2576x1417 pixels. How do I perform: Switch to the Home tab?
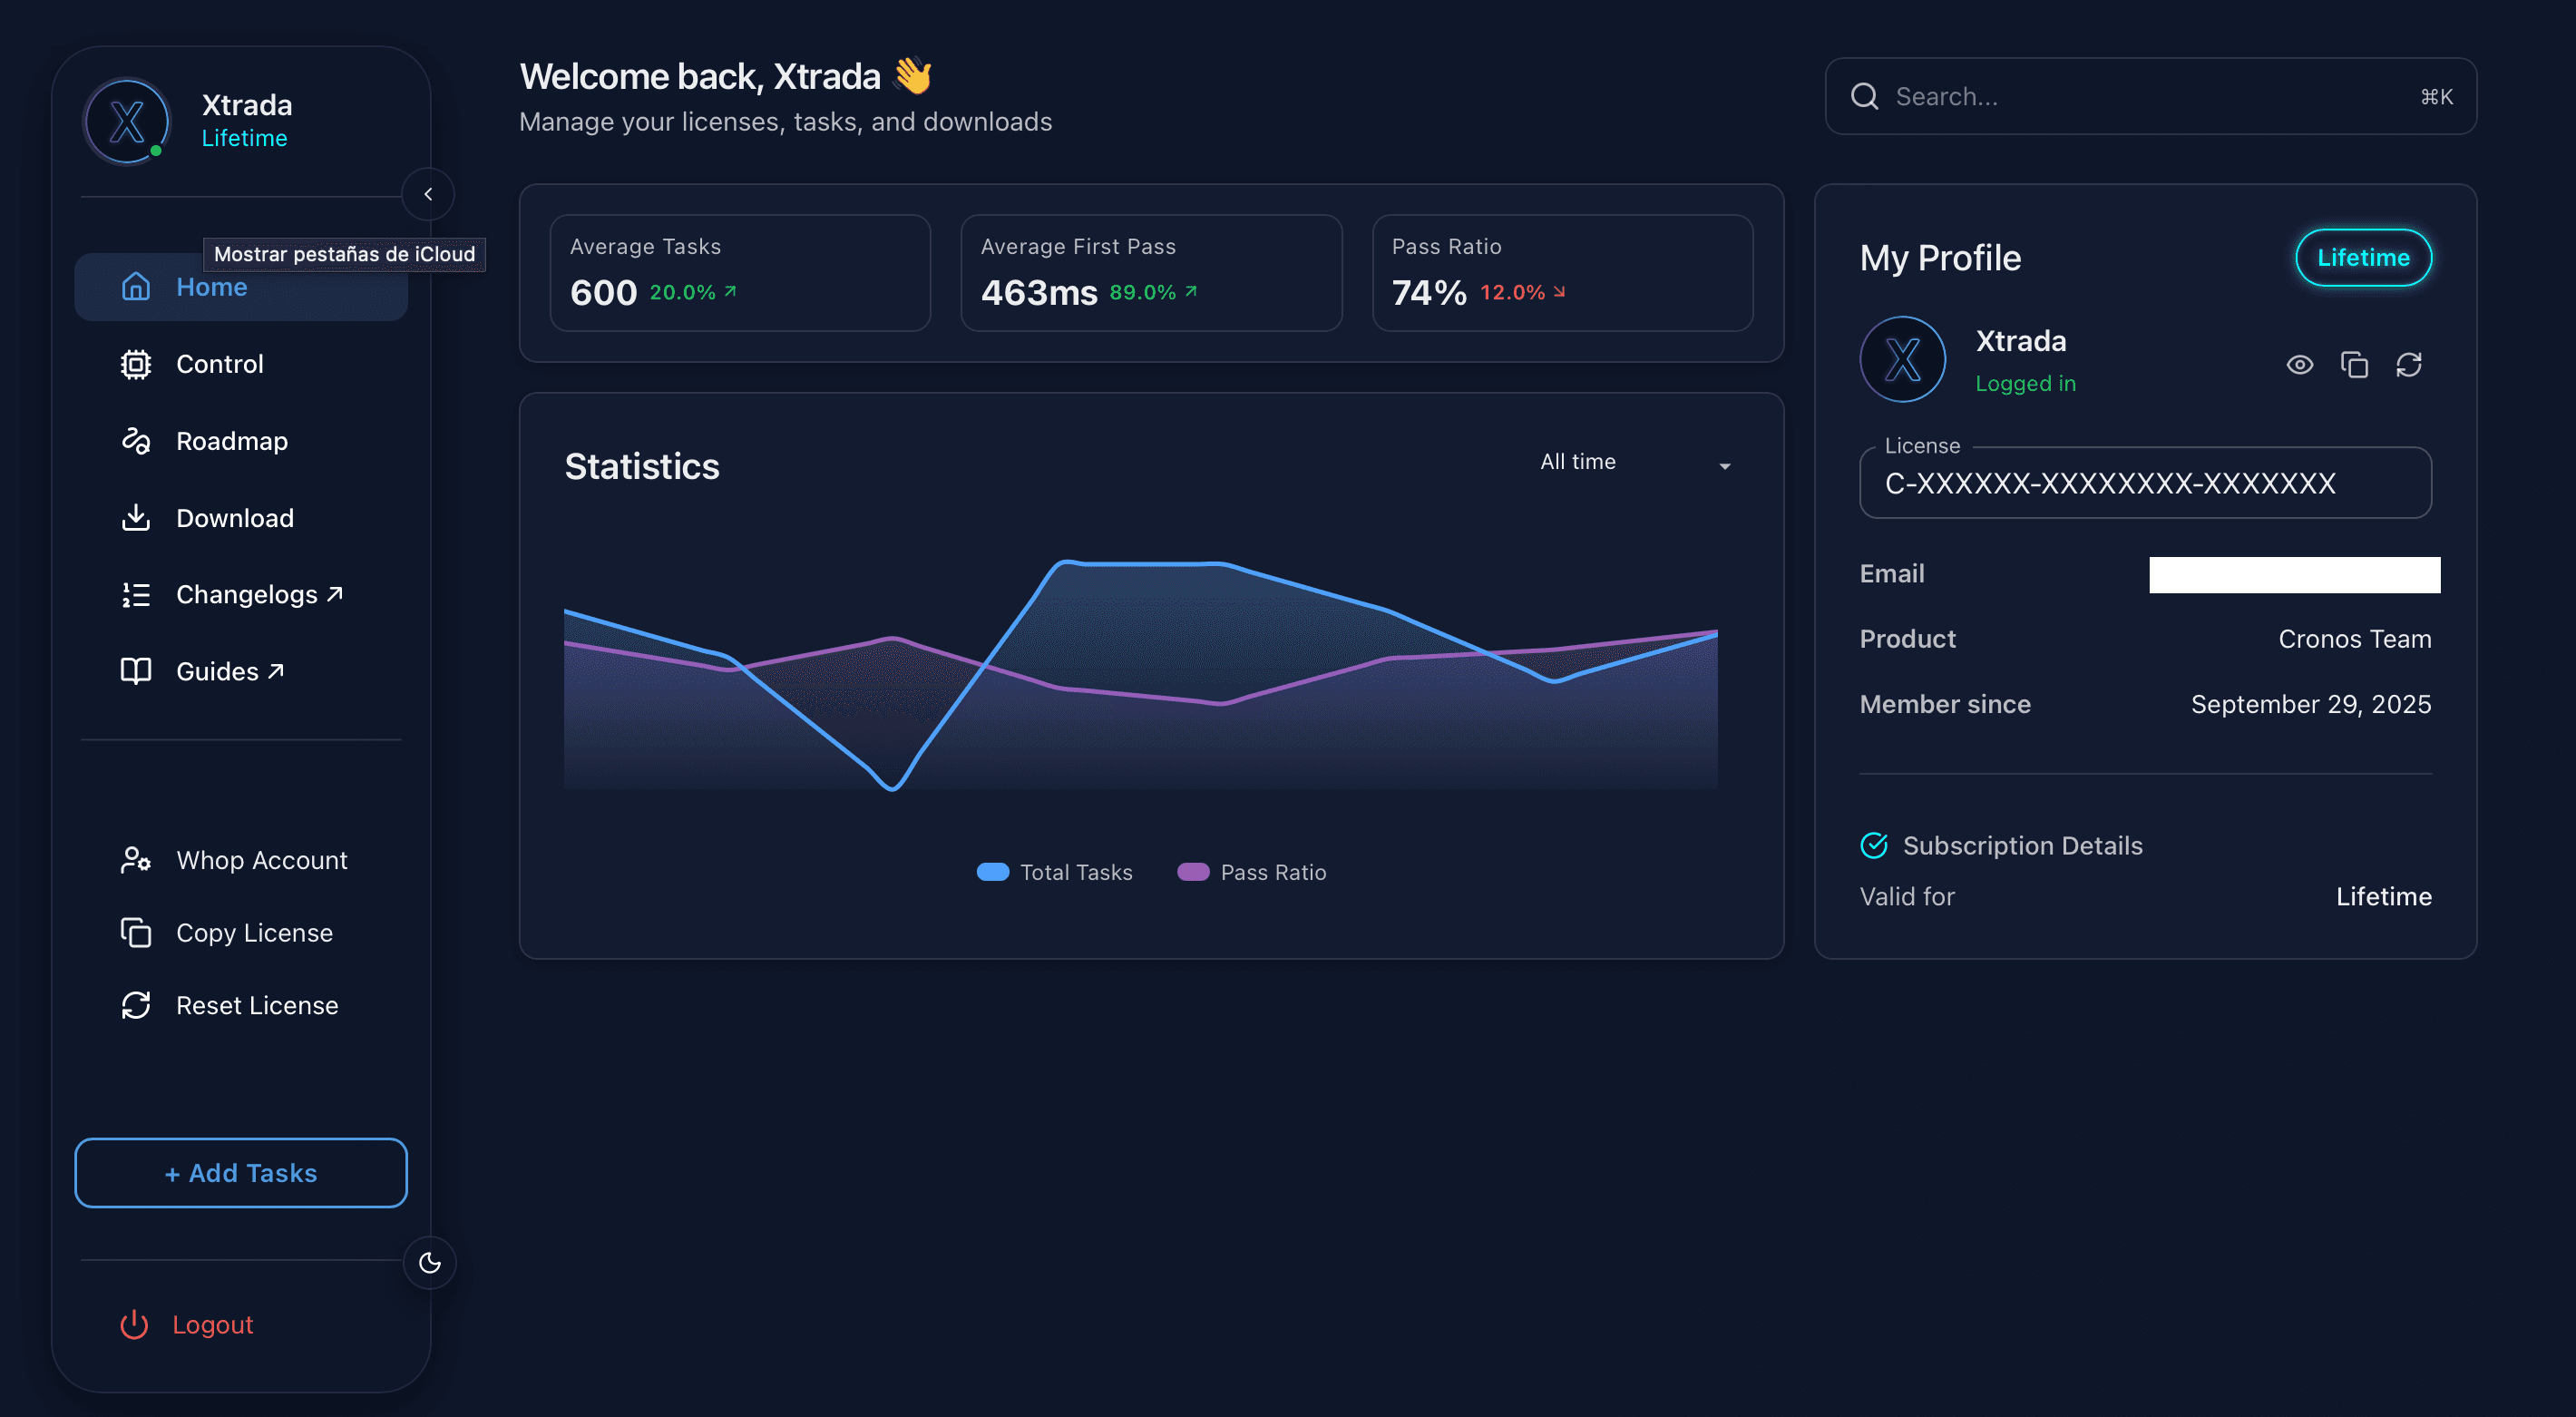(211, 287)
